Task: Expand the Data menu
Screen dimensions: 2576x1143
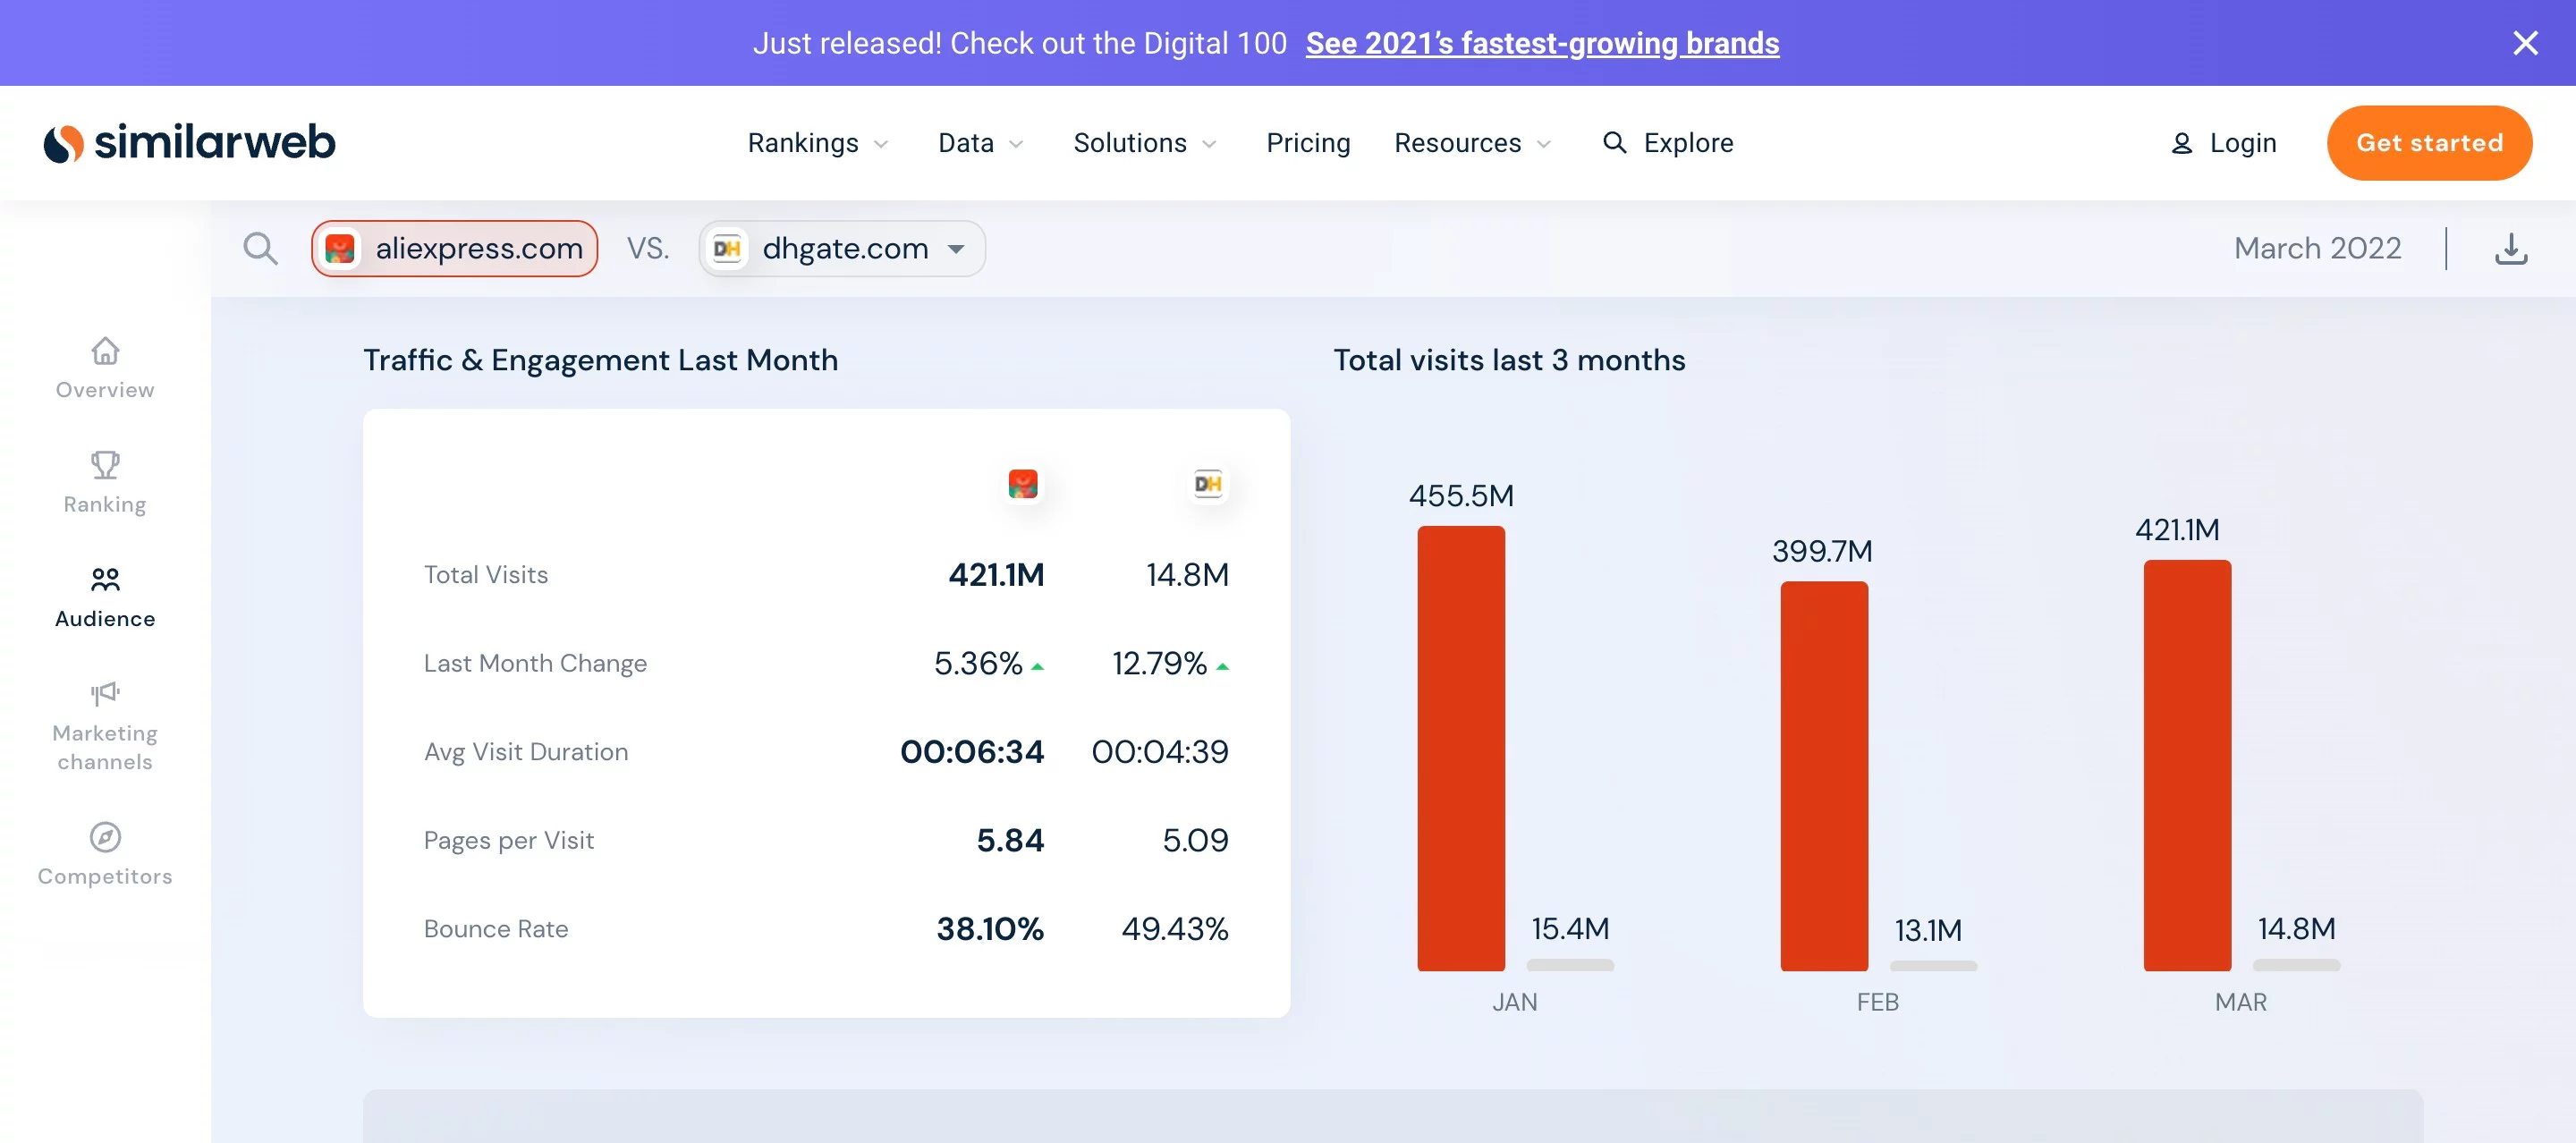Action: 980,143
